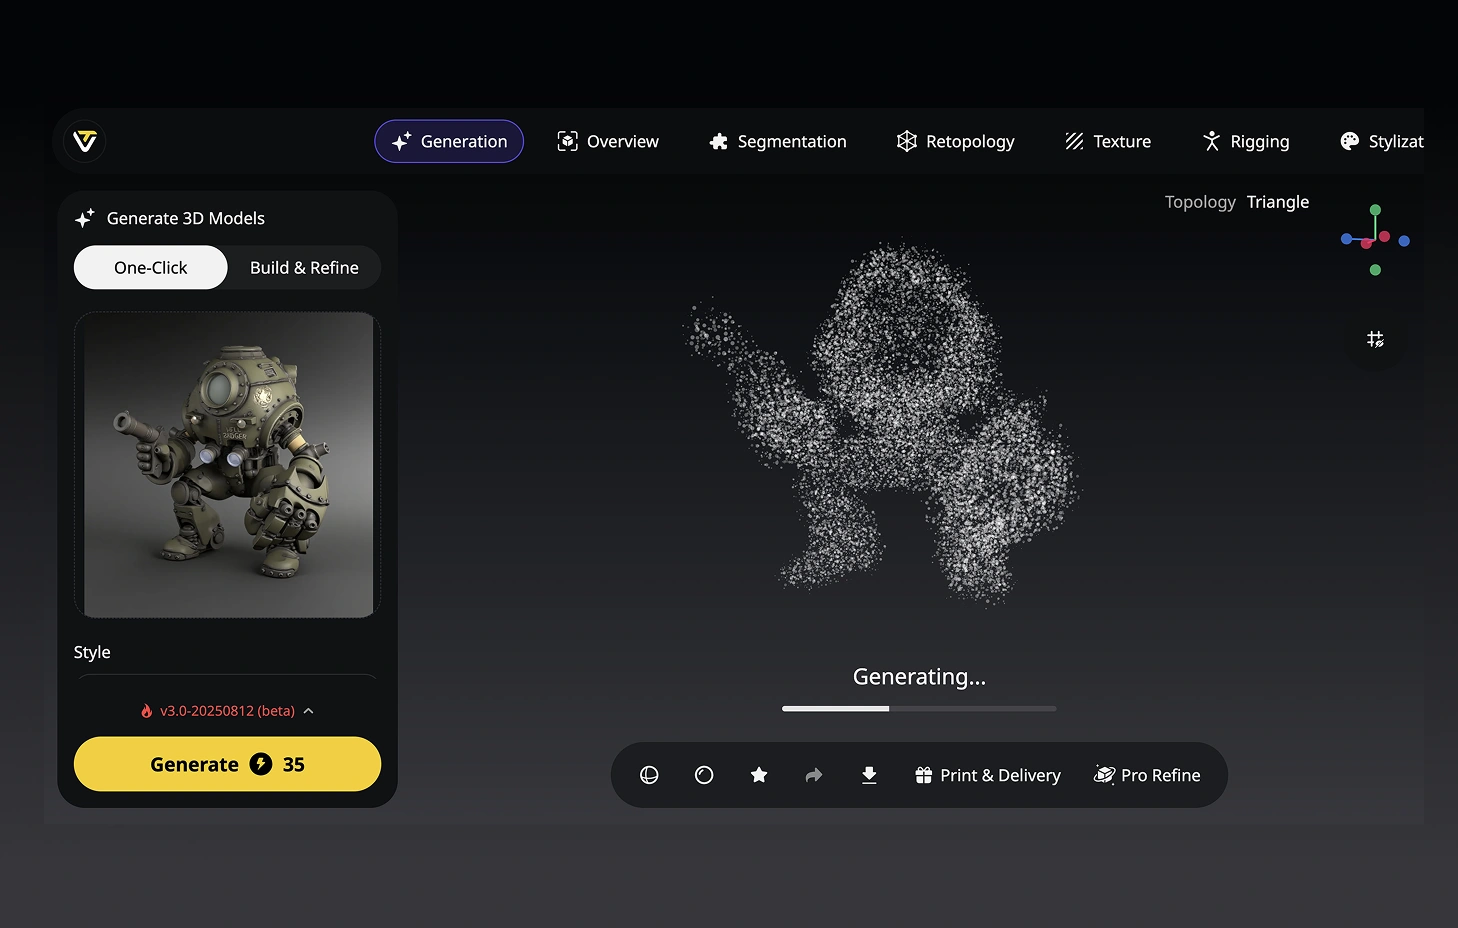
Task: Favorite the model with the star icon
Action: pyautogui.click(x=759, y=775)
